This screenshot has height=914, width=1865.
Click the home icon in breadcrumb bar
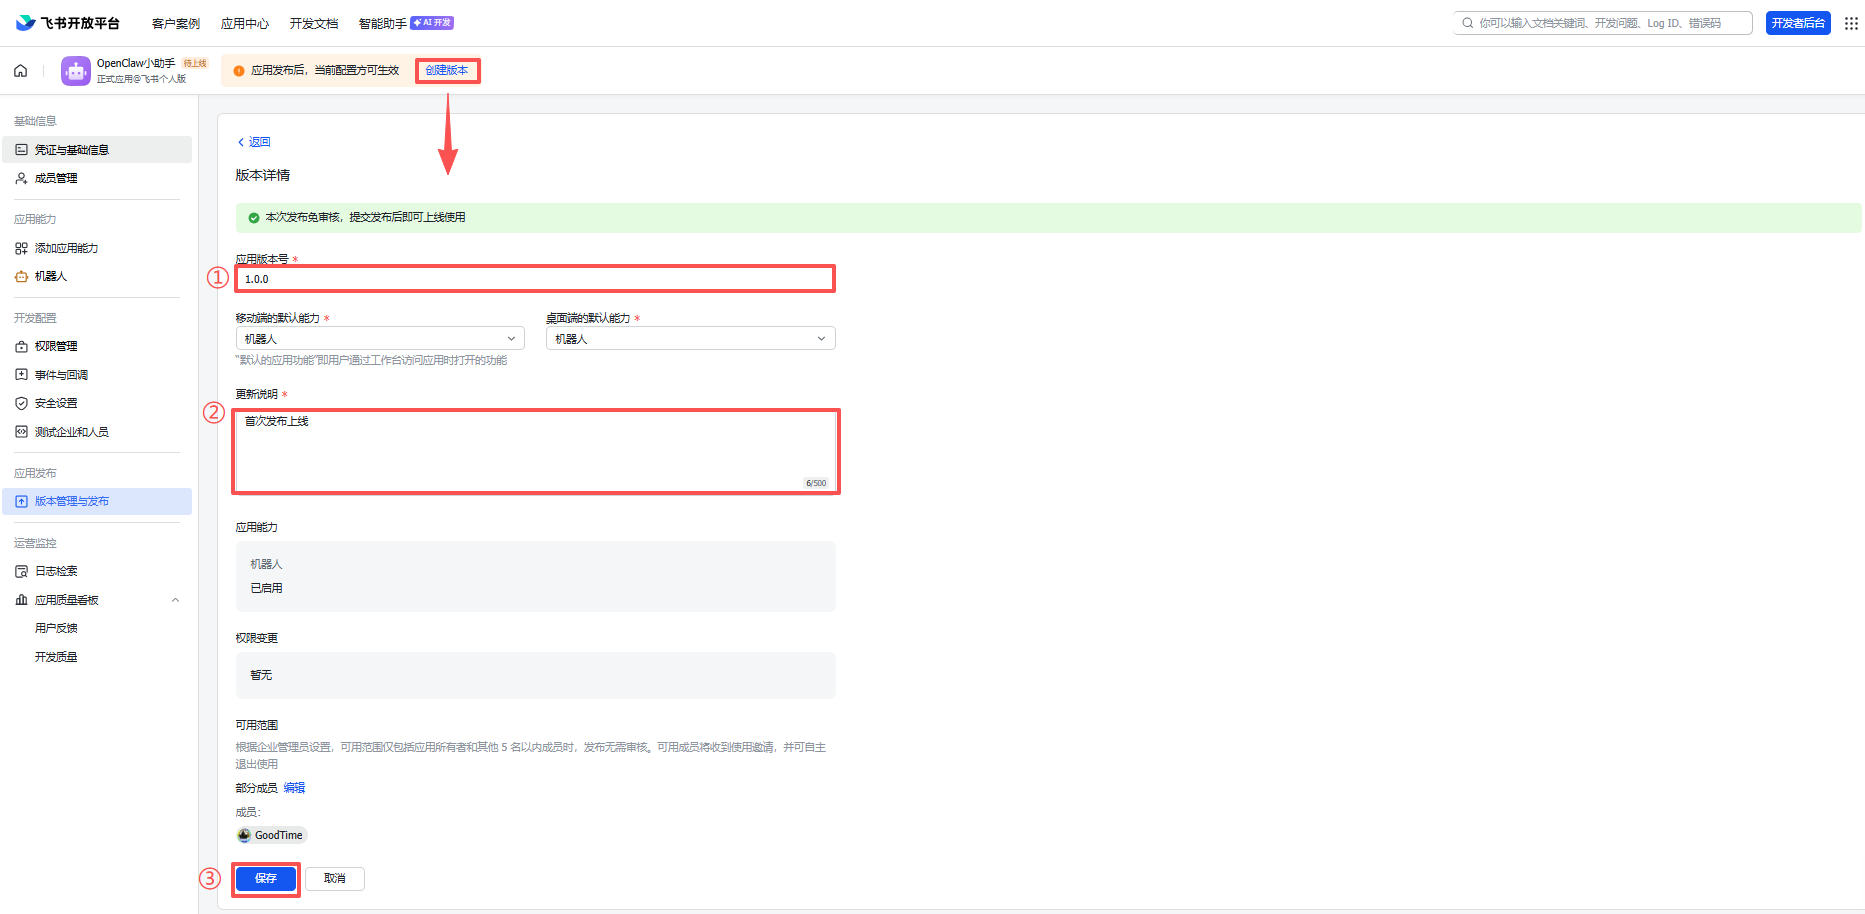pos(20,71)
